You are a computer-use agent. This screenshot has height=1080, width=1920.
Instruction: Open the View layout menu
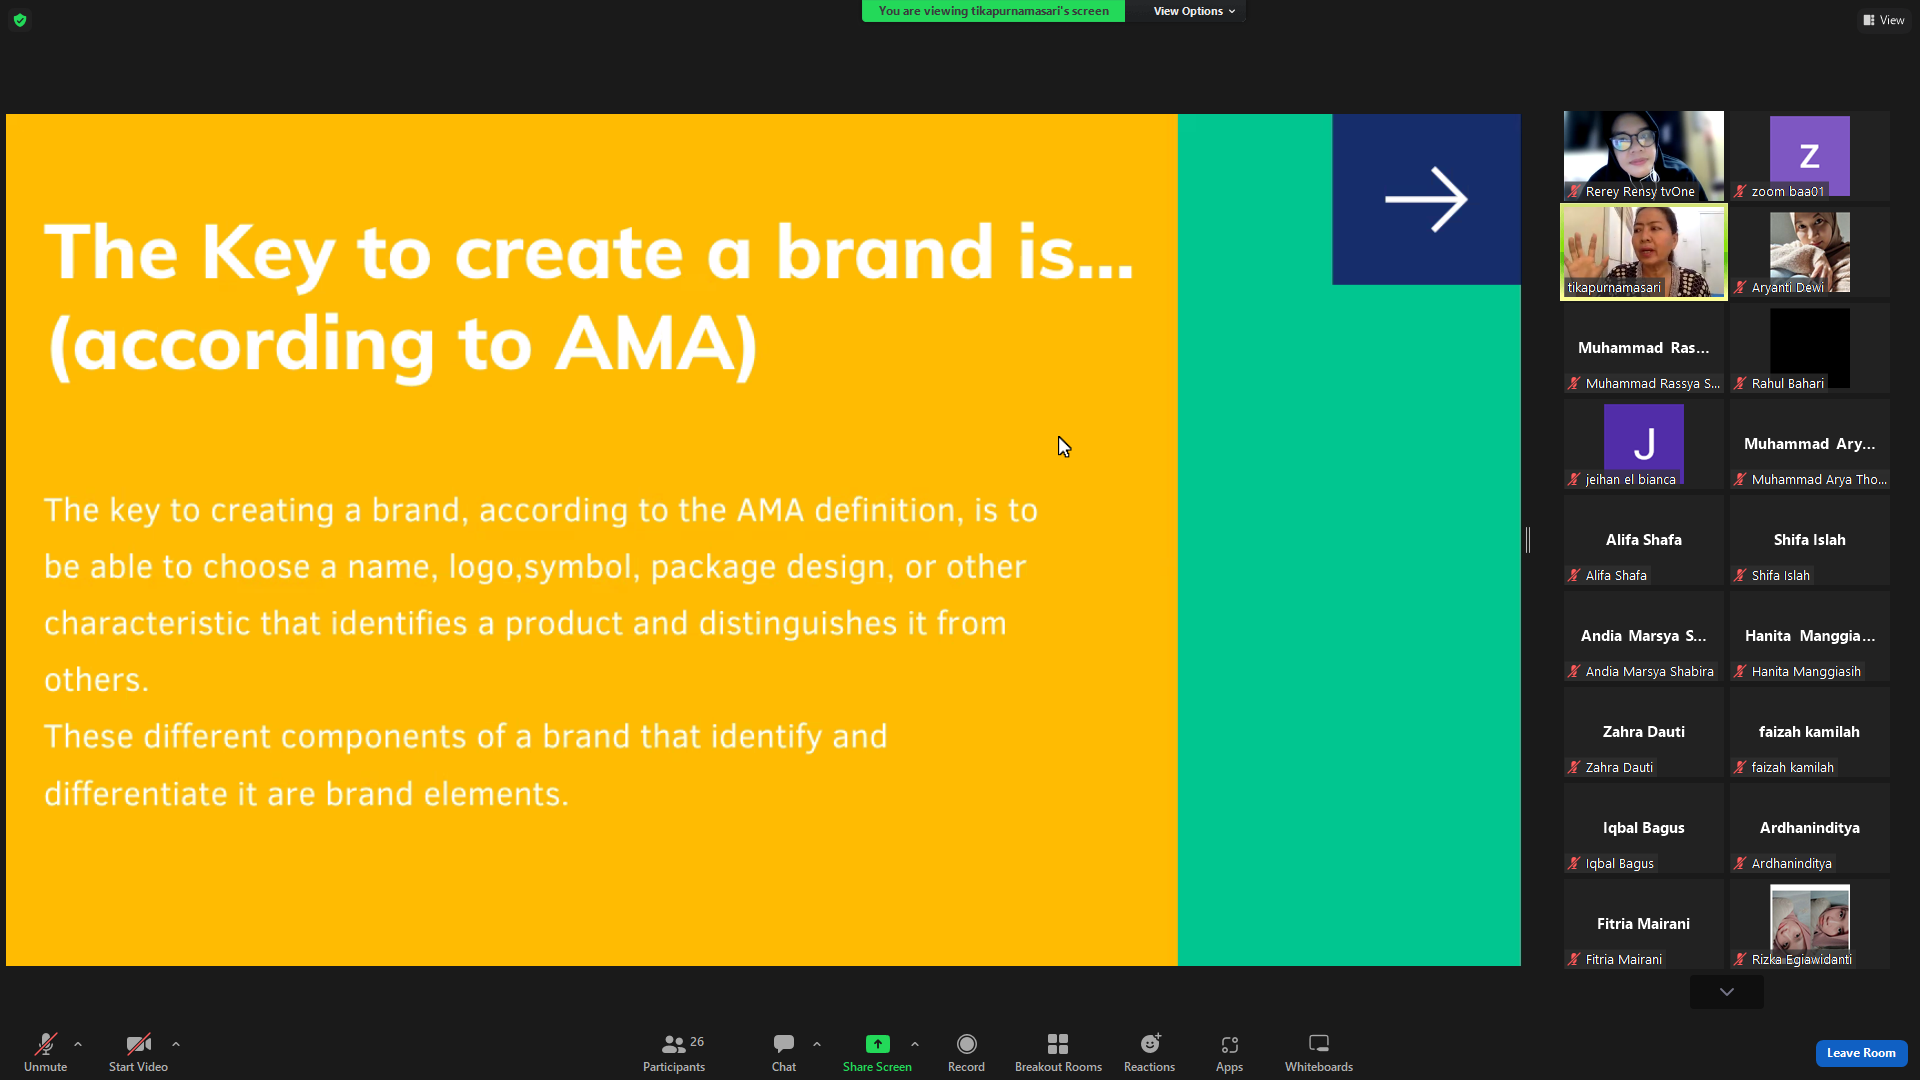tap(1884, 20)
